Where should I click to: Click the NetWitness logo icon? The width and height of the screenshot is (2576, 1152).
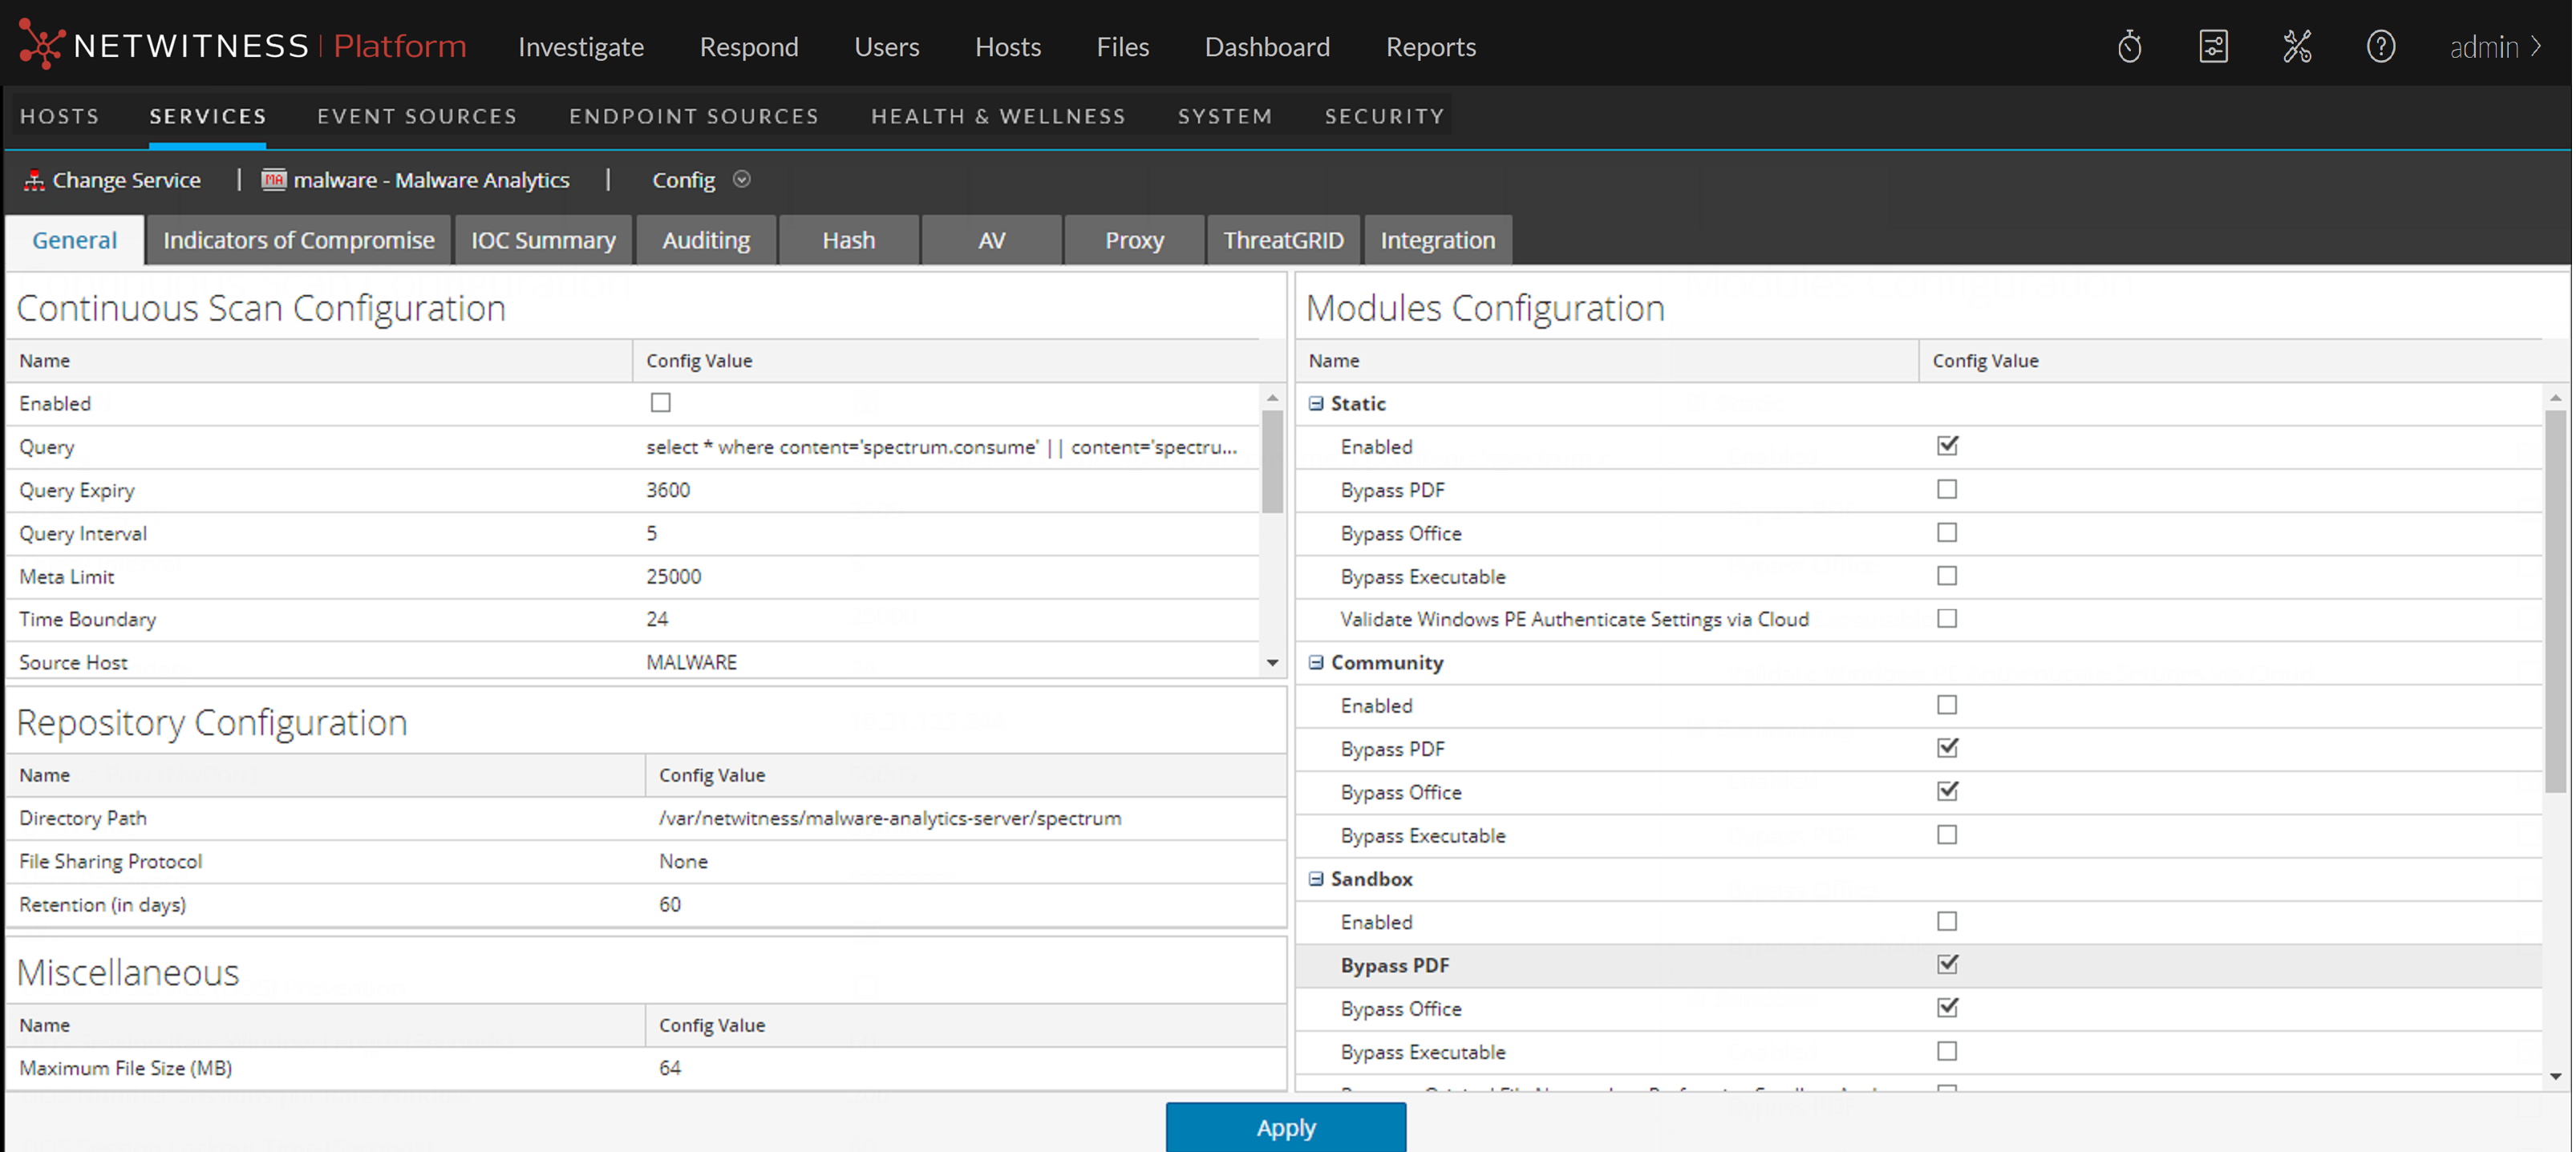tap(41, 45)
